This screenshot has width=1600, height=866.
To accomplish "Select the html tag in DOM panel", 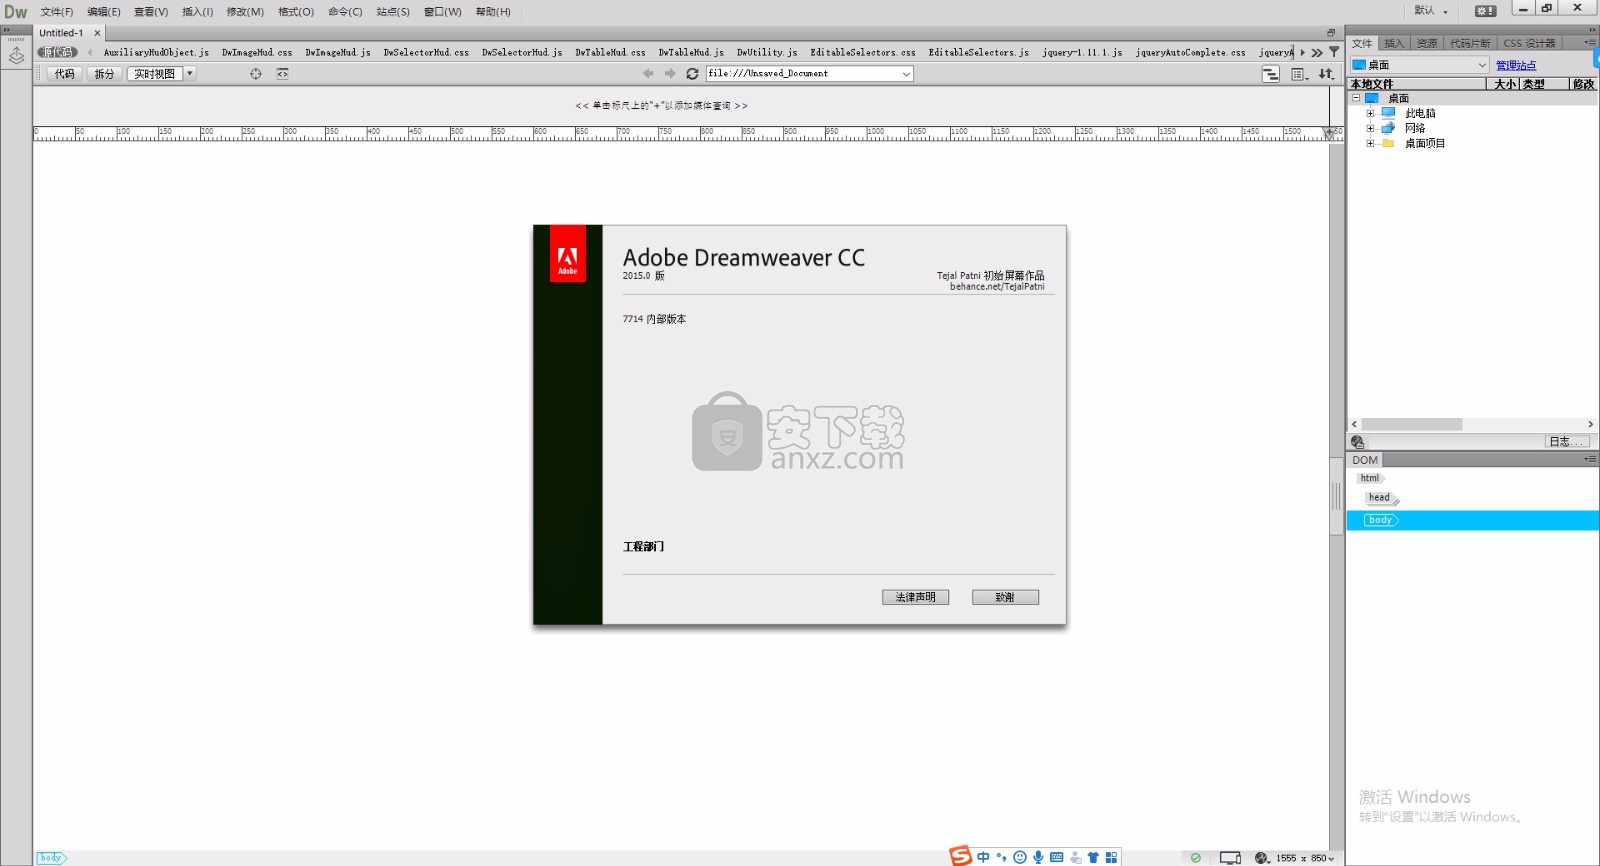I will [x=1370, y=478].
